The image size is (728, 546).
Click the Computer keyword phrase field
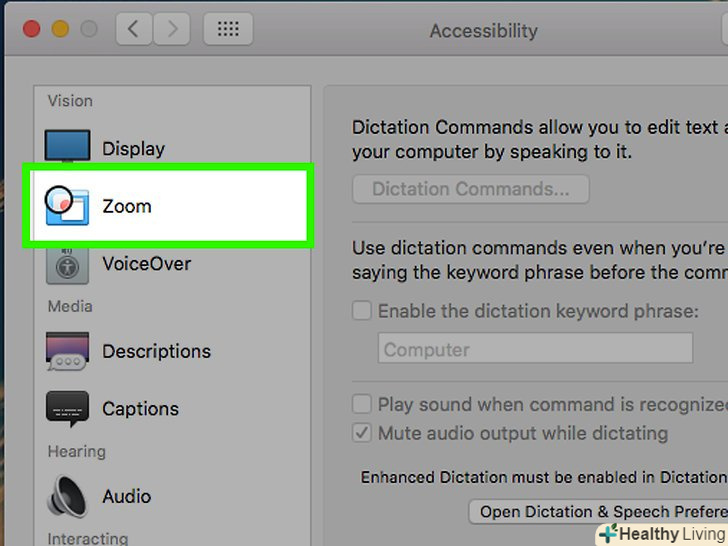click(x=535, y=349)
